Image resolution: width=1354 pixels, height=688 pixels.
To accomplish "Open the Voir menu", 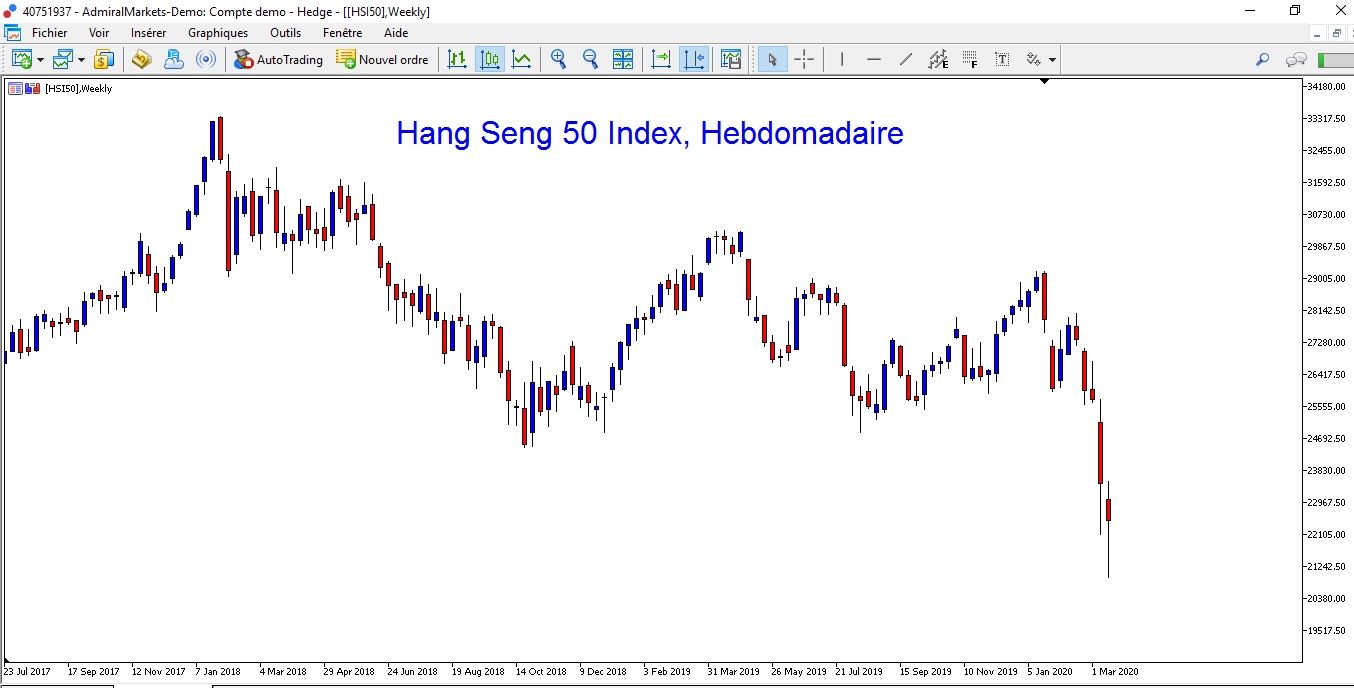I will pyautogui.click(x=99, y=33).
